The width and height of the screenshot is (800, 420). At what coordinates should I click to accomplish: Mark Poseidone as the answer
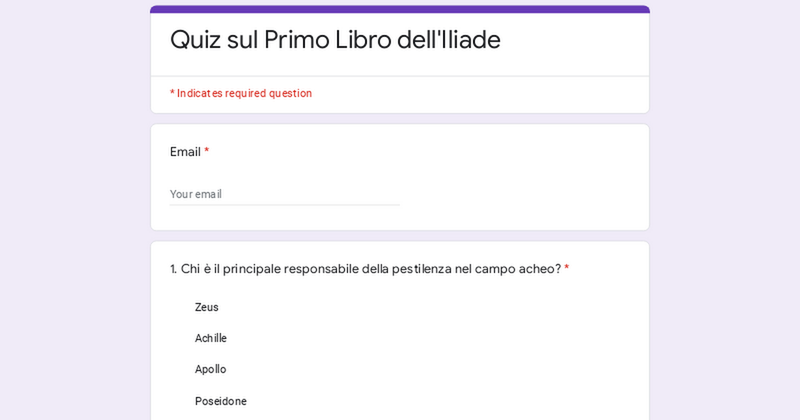coord(220,401)
